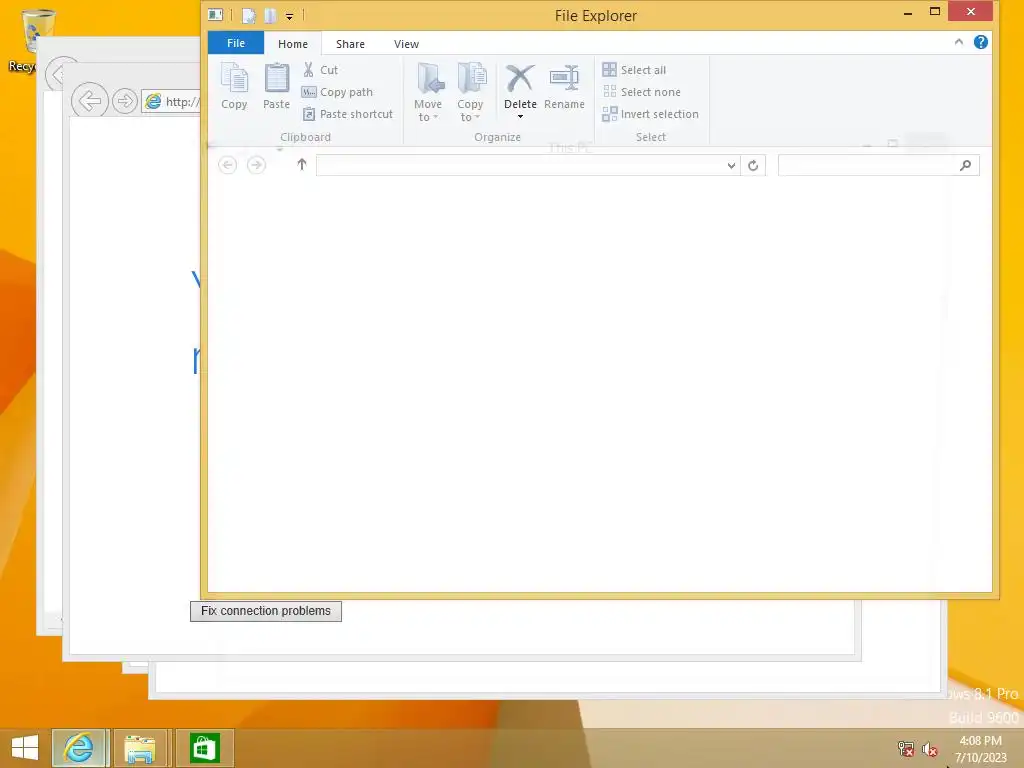Open Internet Explorer from taskbar
Viewport: 1024px width, 768px height.
(x=79, y=748)
